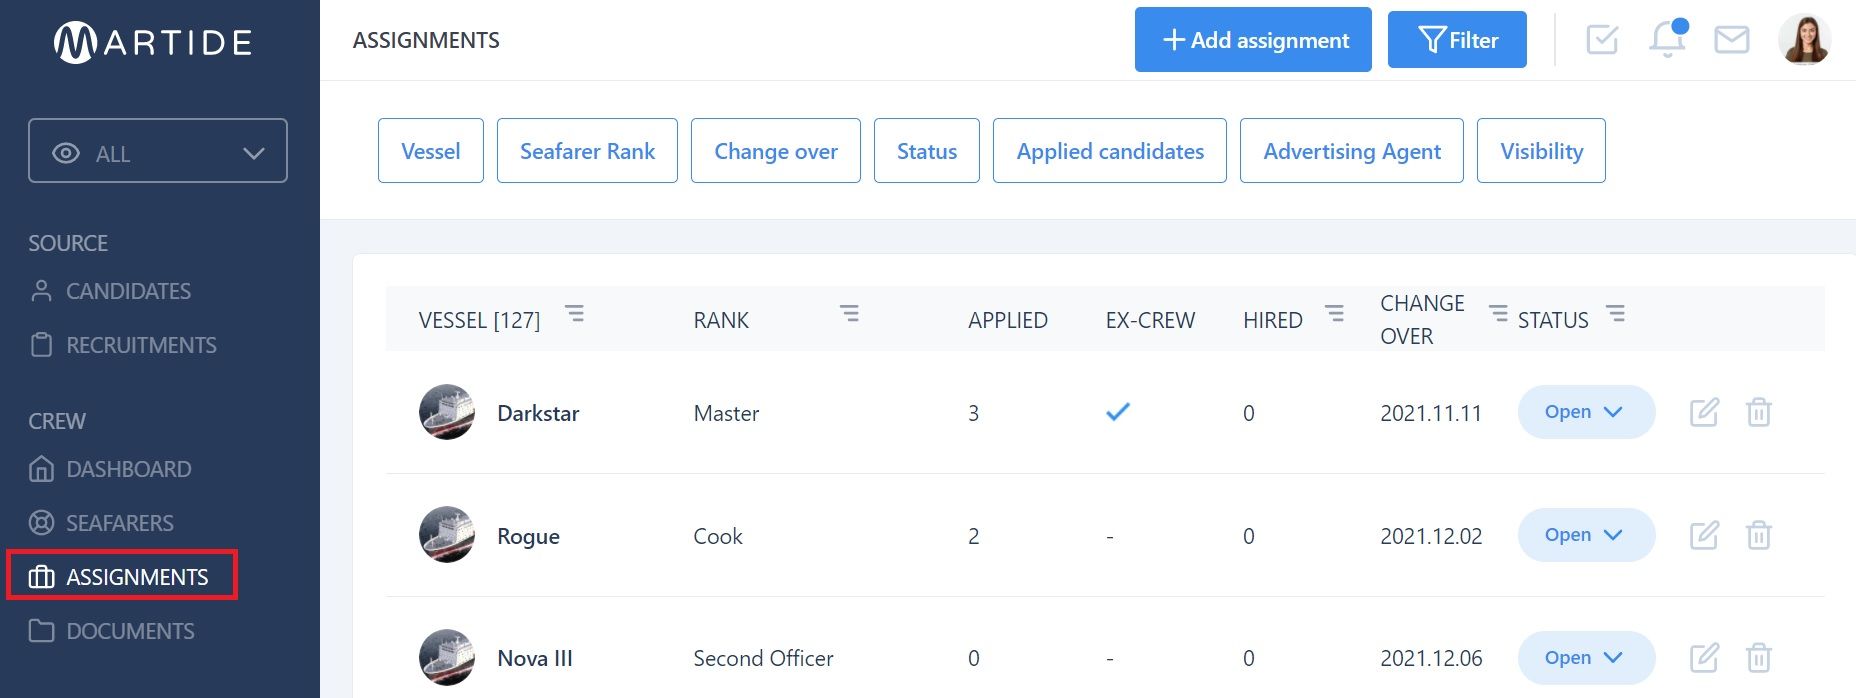This screenshot has height=698, width=1856.
Task: Click the 2021.12.02 change over date
Action: [x=1431, y=536]
